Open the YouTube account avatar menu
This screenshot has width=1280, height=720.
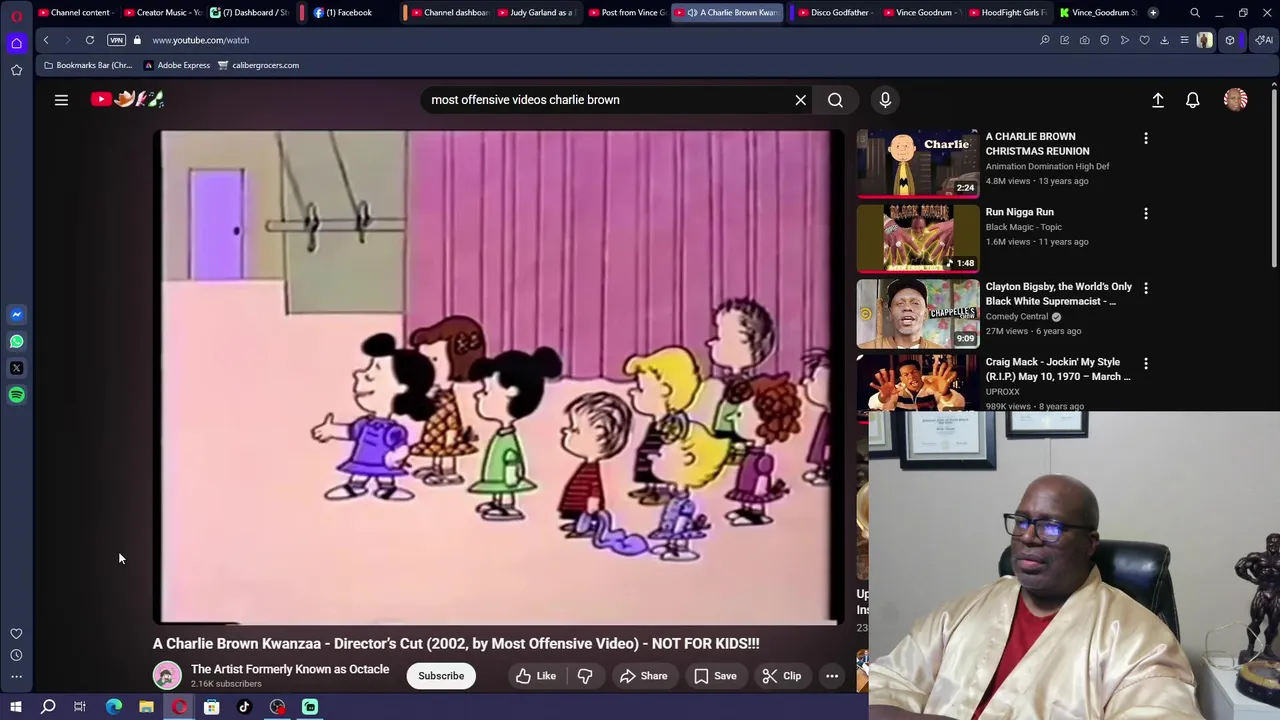(1236, 100)
